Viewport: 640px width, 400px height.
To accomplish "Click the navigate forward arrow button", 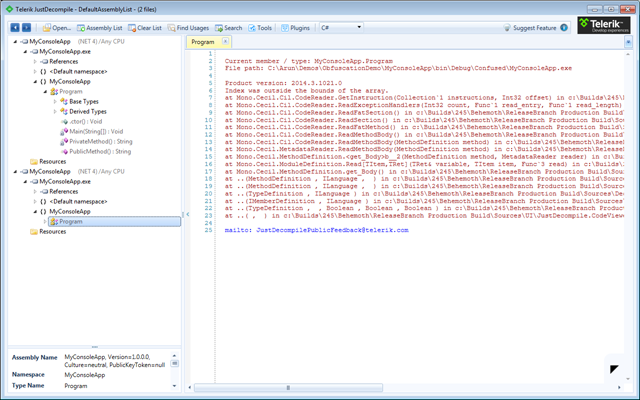I will pos(26,28).
